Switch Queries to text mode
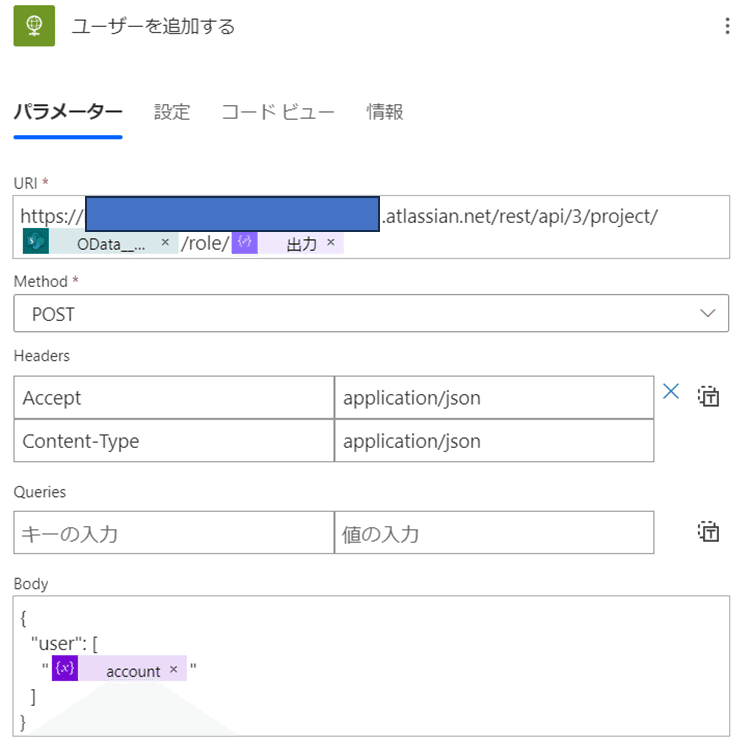The image size is (751, 746). [x=709, y=531]
